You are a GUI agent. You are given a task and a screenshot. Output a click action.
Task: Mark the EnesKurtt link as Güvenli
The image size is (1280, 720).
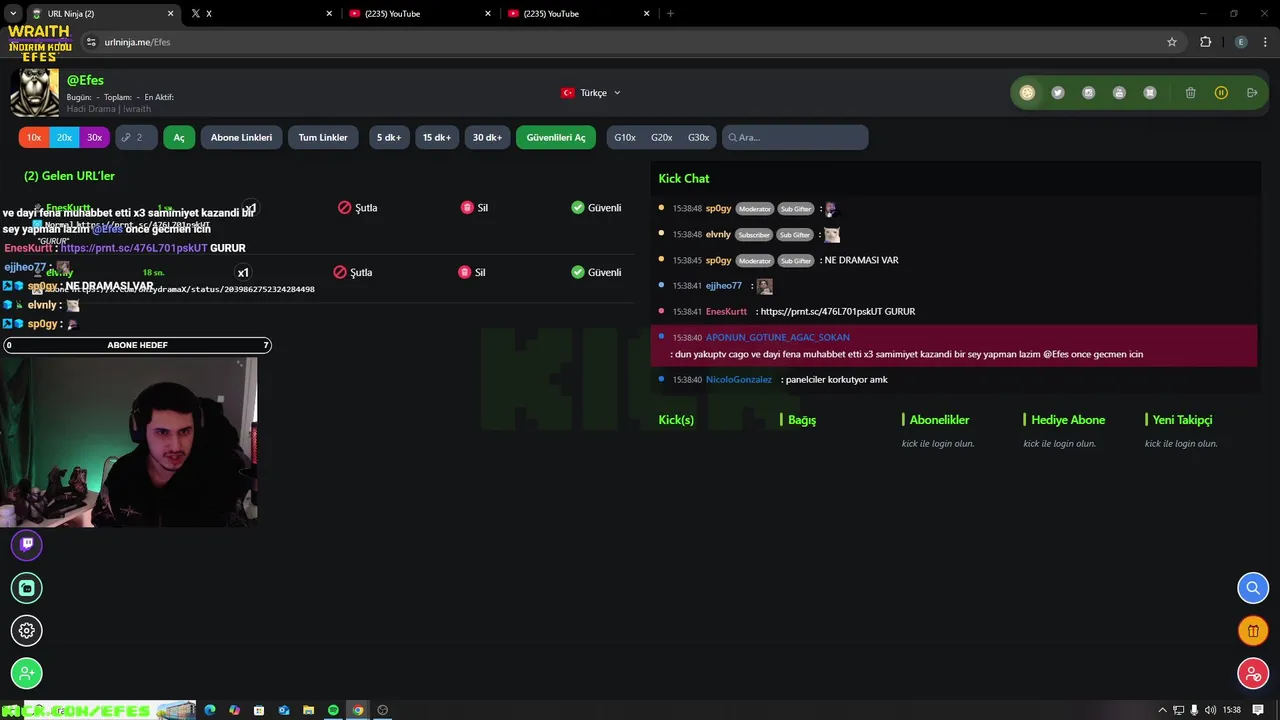coord(596,208)
